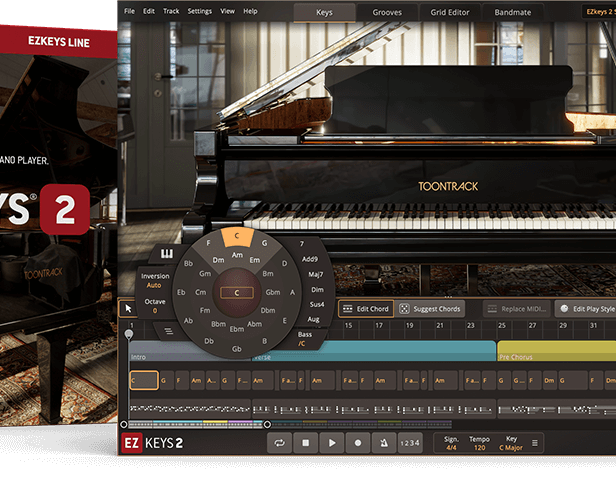Choose the 7 chord extension

302,244
